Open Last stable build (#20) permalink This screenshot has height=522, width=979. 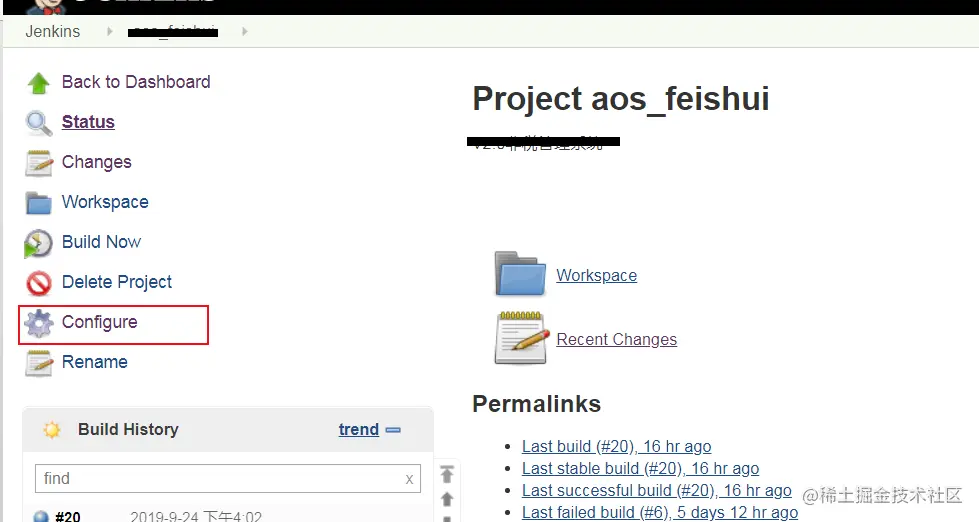(641, 468)
